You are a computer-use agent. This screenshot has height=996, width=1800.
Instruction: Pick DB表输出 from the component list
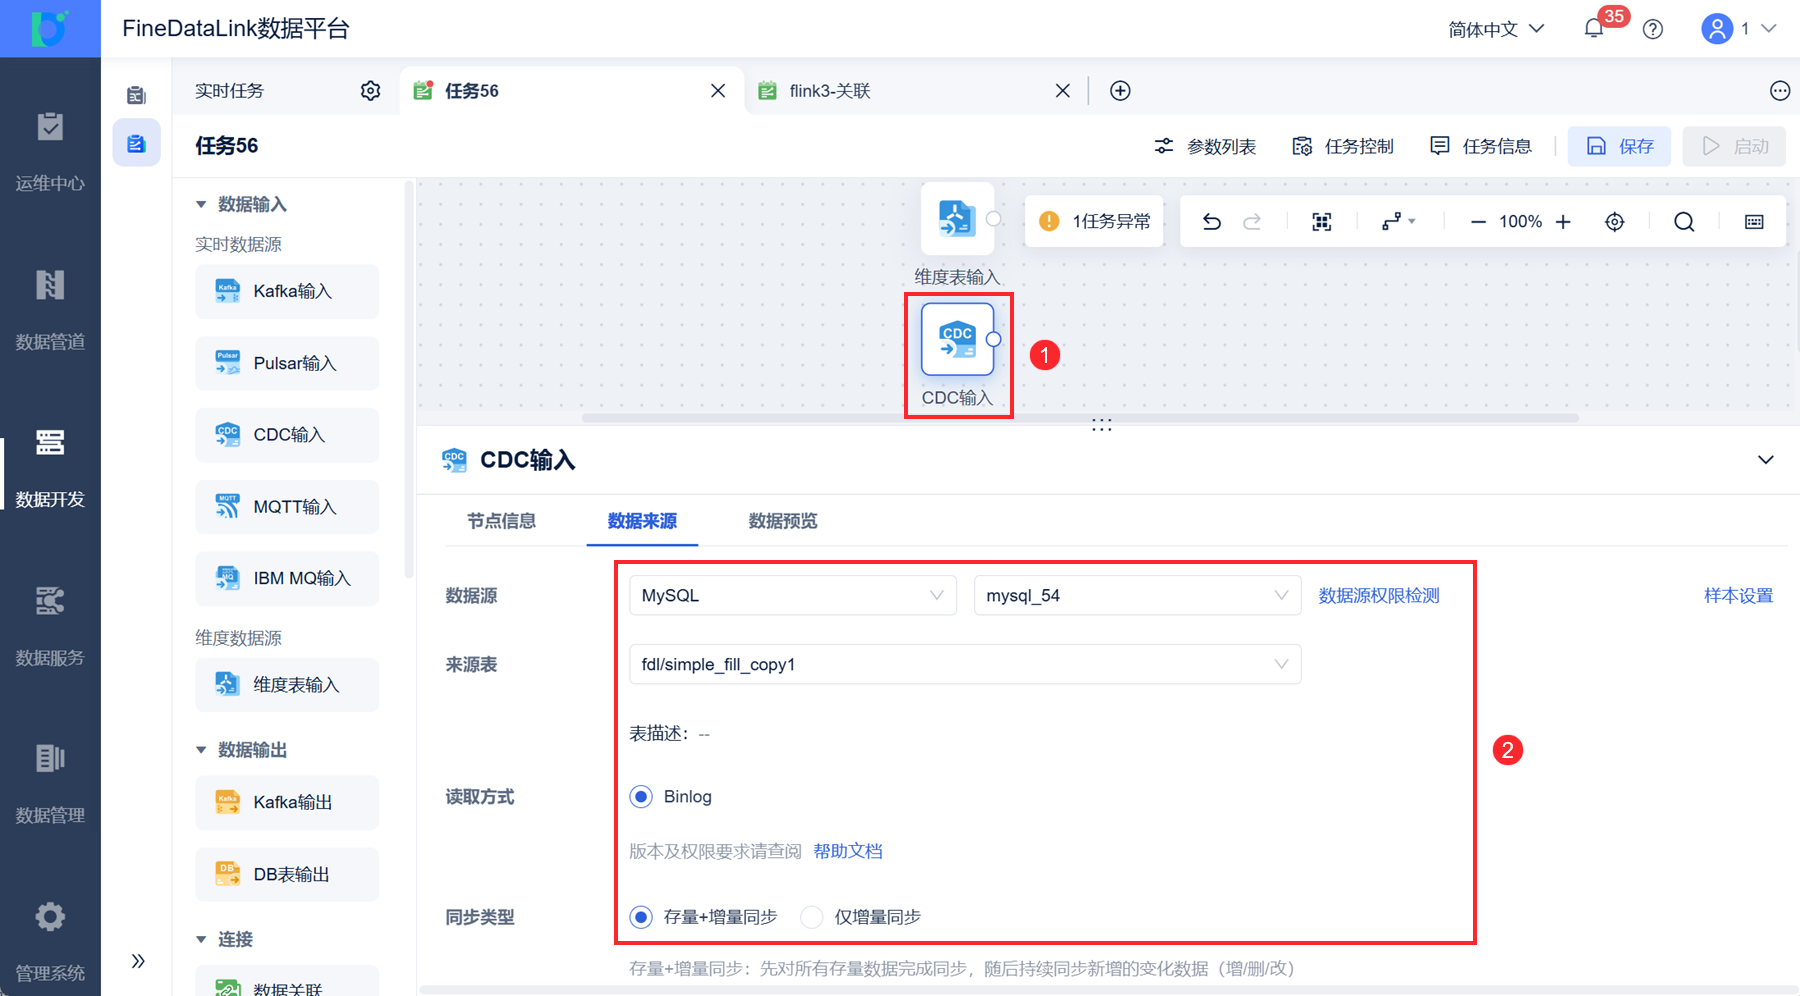287,874
